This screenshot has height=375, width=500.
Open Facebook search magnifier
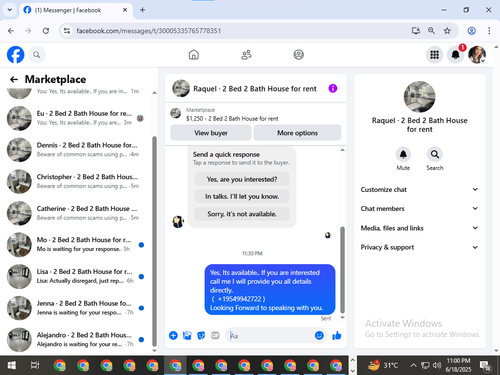pyautogui.click(x=37, y=55)
